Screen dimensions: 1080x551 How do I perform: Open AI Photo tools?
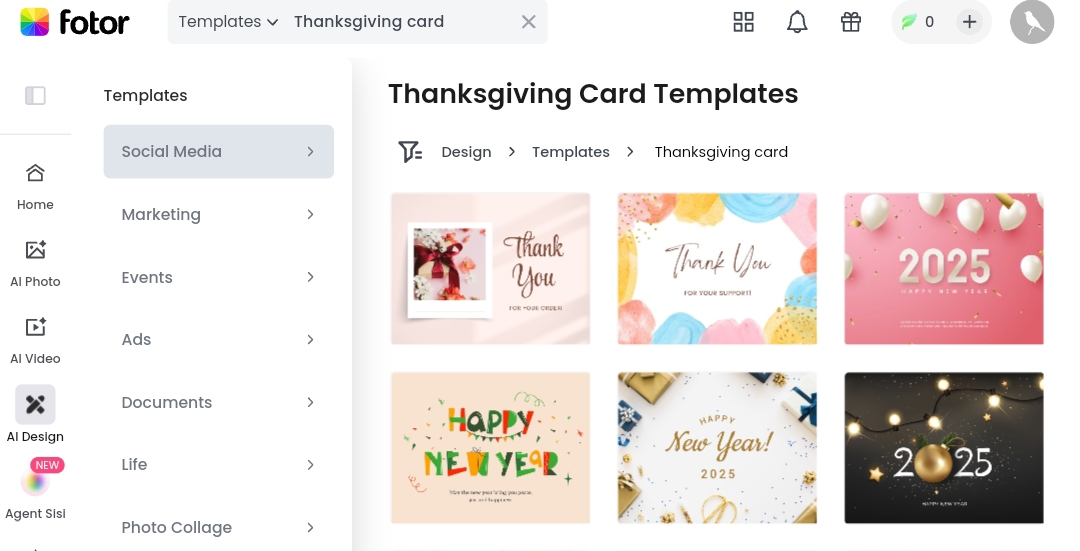pos(35,264)
